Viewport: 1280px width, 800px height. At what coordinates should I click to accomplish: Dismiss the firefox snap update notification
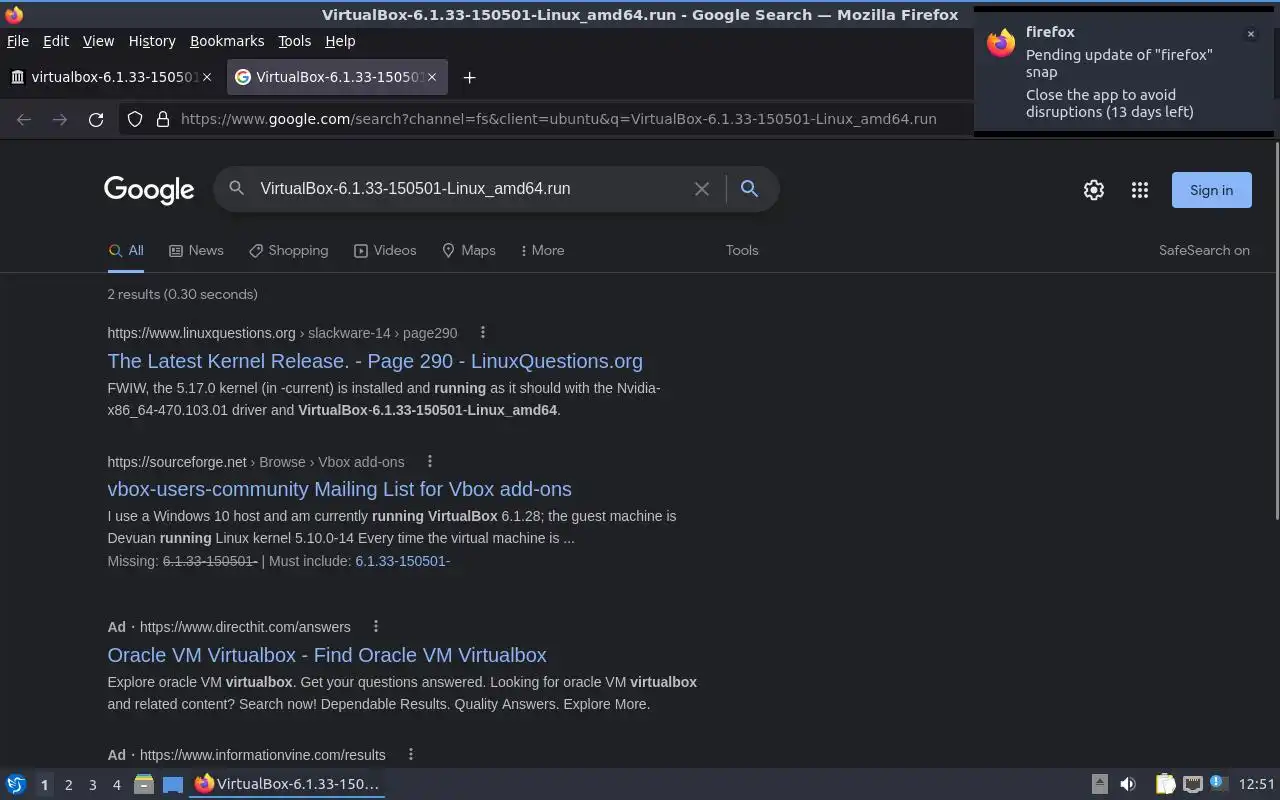point(1250,34)
